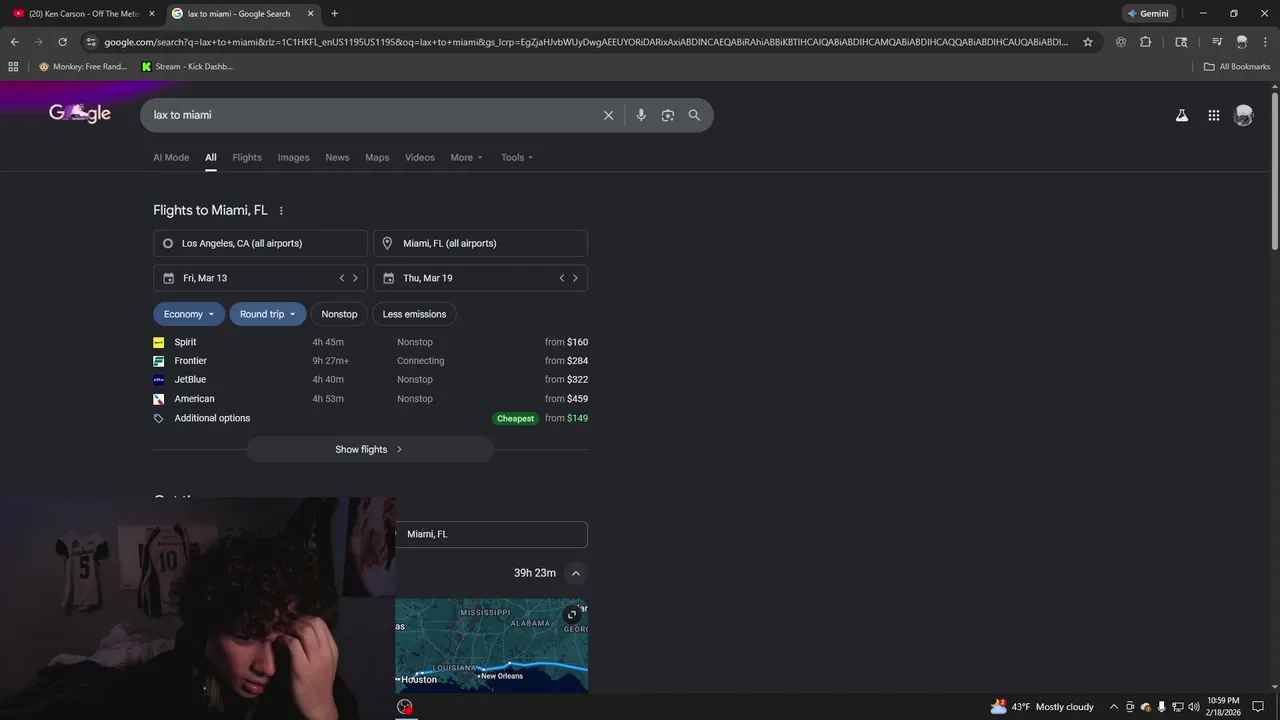1280x720 pixels.
Task: Switch to the Maps search tab
Action: (x=377, y=158)
